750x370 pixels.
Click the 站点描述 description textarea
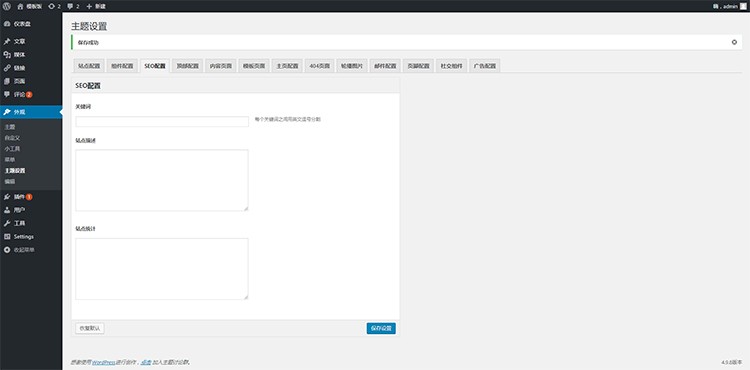pos(162,180)
